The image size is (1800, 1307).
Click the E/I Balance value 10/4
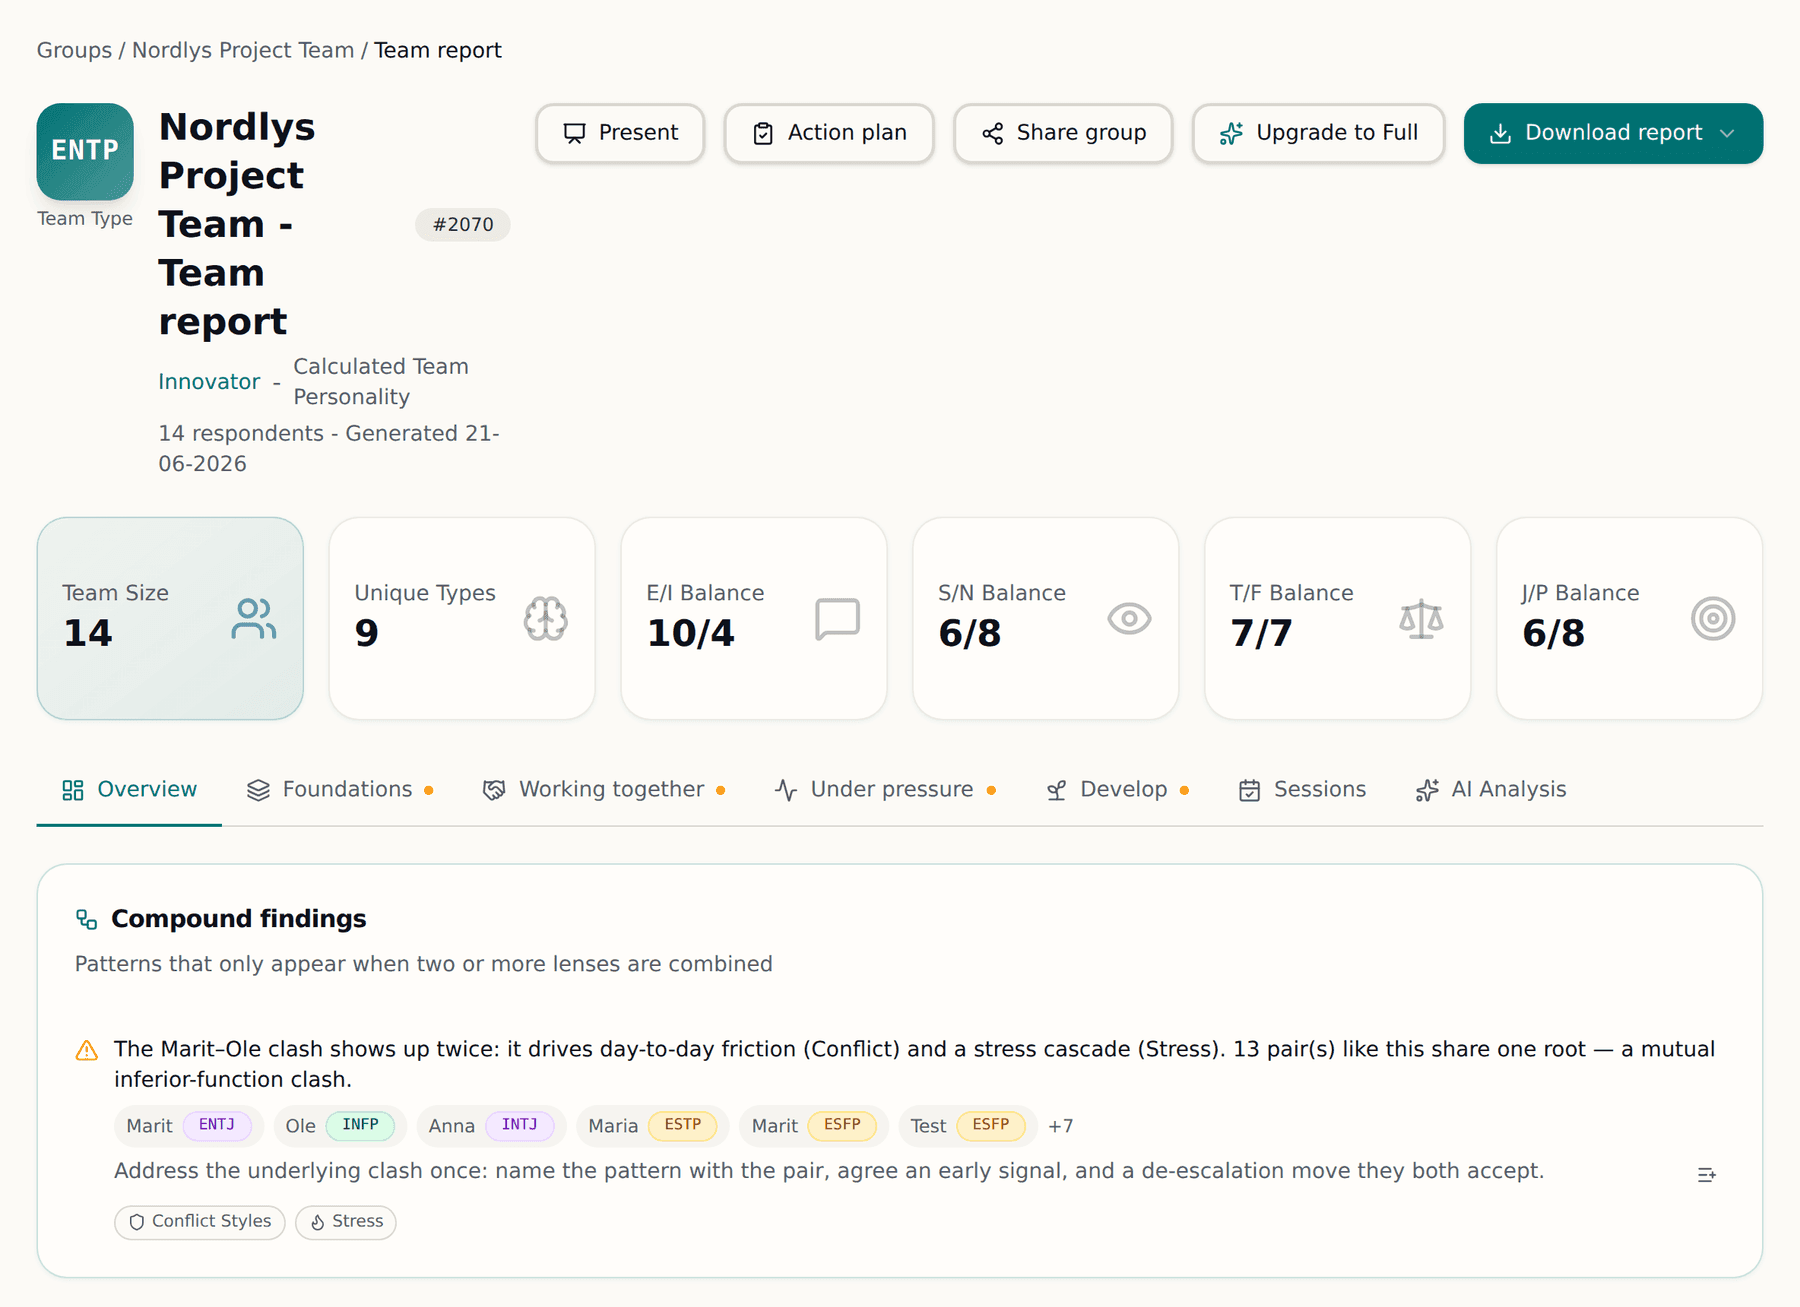tap(690, 634)
